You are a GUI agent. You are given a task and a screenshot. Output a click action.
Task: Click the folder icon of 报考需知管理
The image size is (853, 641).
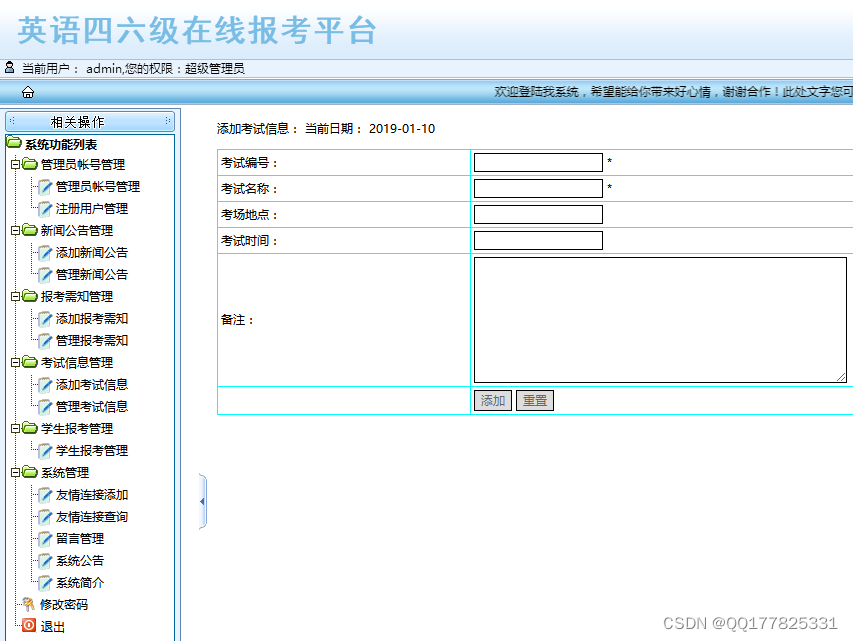coord(30,296)
